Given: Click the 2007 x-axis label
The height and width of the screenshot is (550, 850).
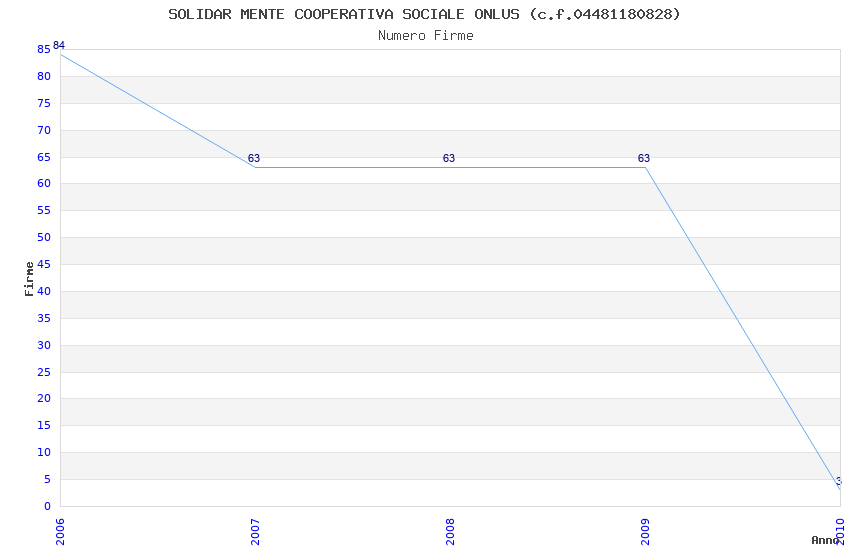Looking at the screenshot, I should click(255, 532).
